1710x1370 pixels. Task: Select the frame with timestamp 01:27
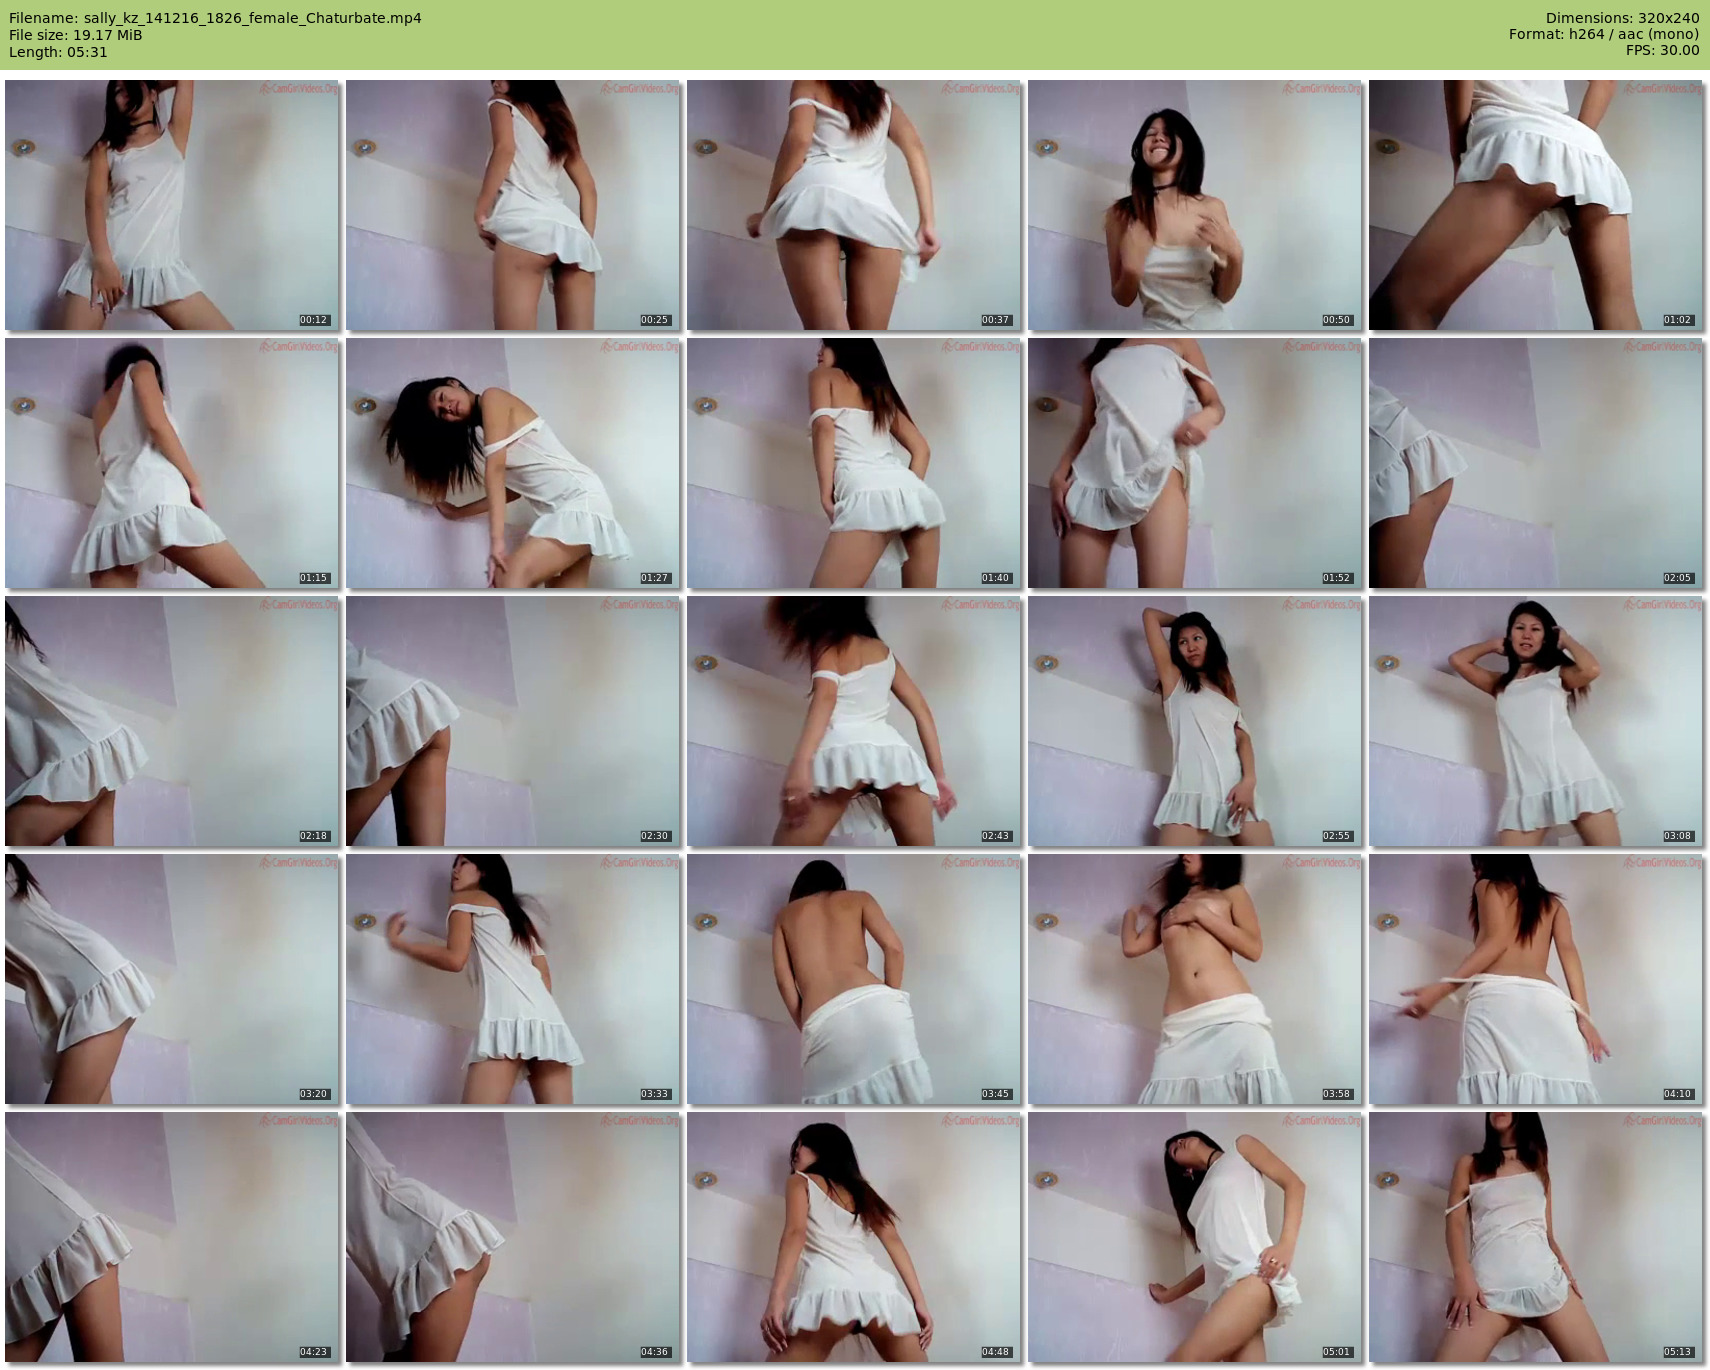[513, 463]
